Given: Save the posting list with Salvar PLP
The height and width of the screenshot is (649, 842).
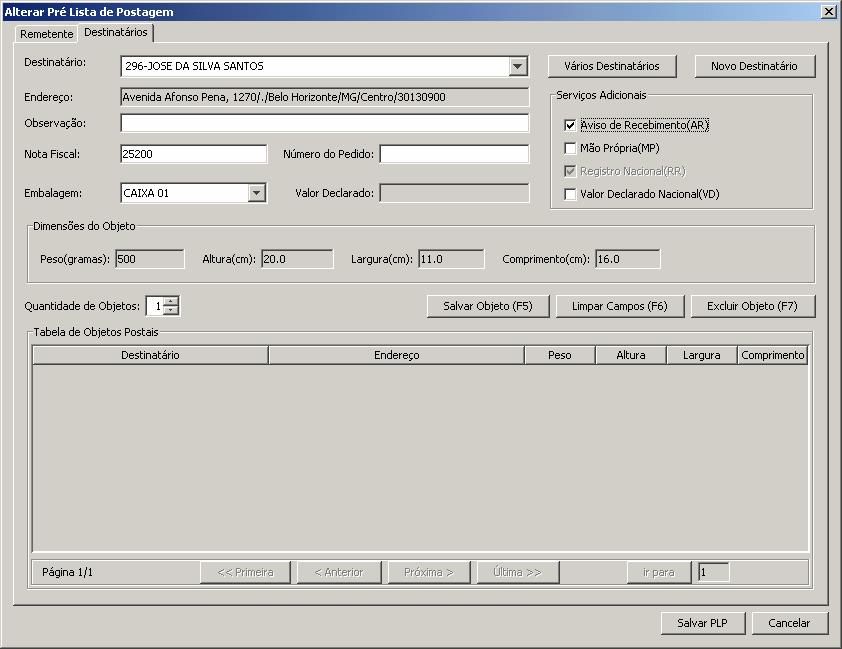Looking at the screenshot, I should click(x=701, y=622).
